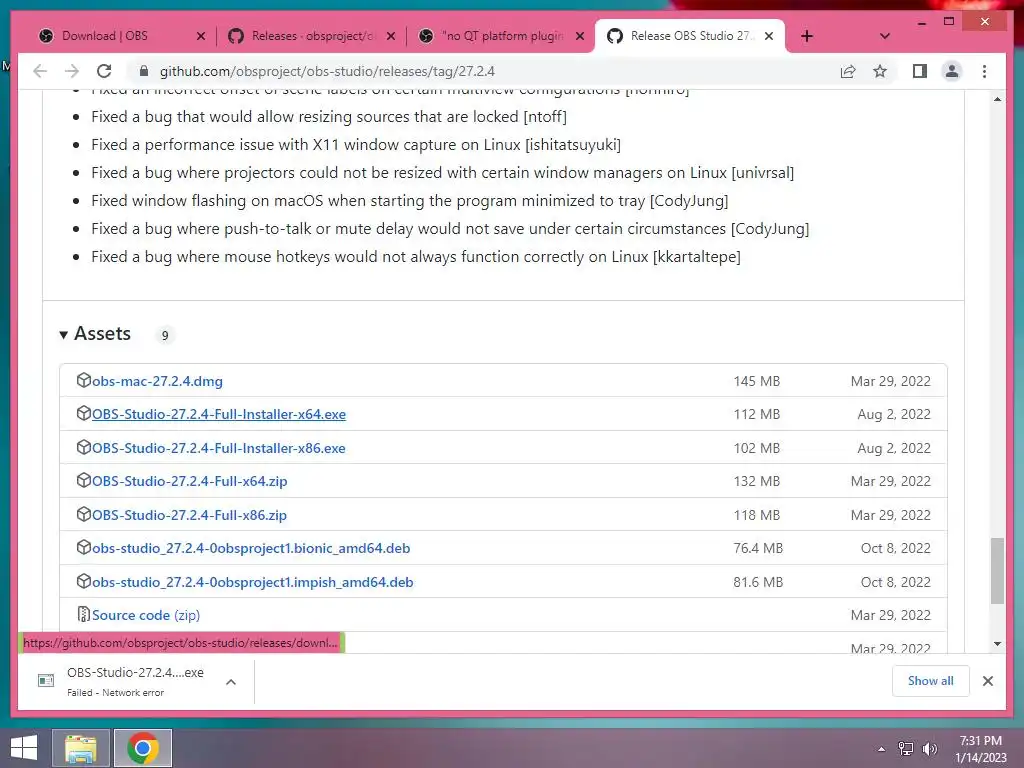The image size is (1024, 768).
Task: Download OBS-Studio-27.2.4-Full-x64.zip
Action: click(189, 481)
